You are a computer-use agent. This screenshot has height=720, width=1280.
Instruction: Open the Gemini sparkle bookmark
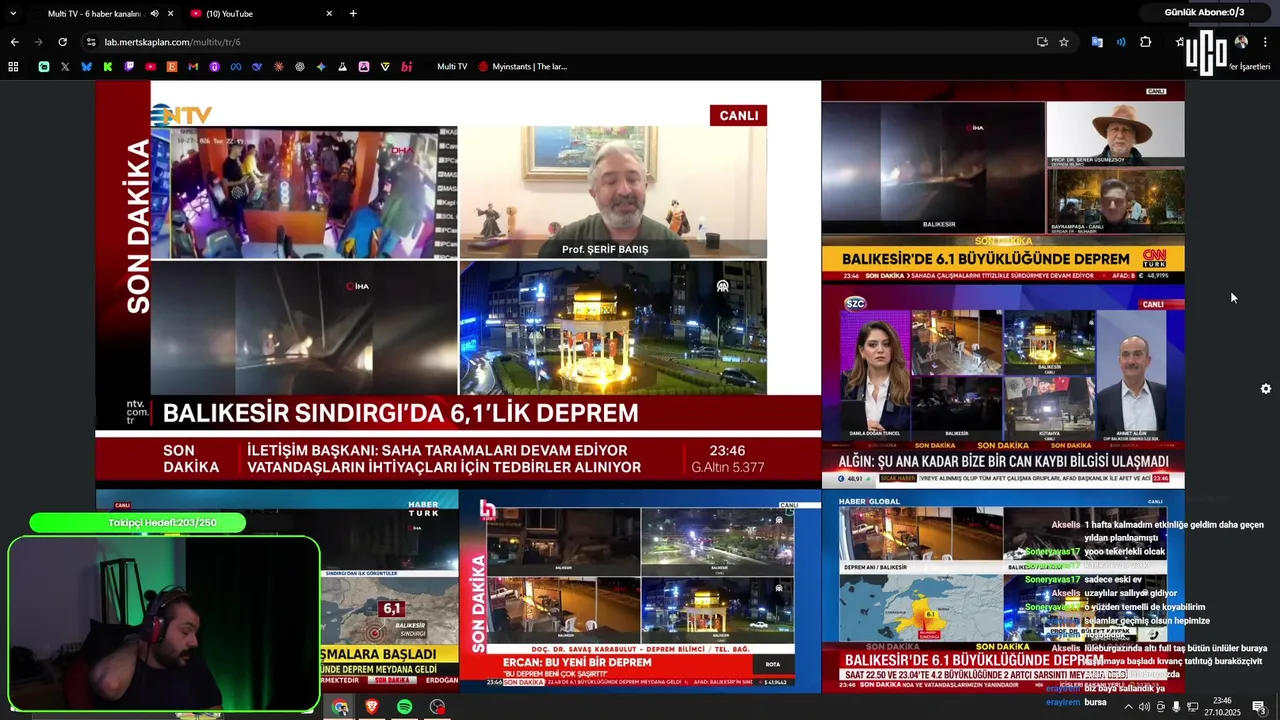pyautogui.click(x=321, y=67)
